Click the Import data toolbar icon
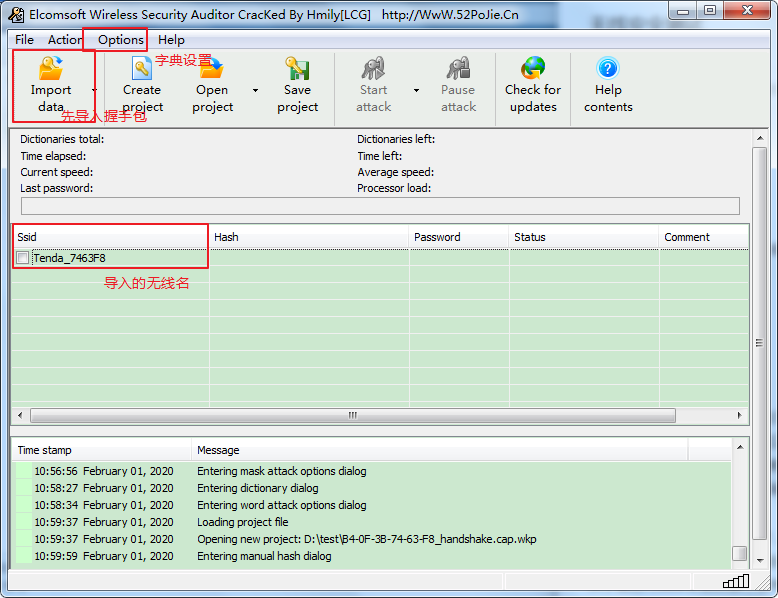 click(51, 68)
